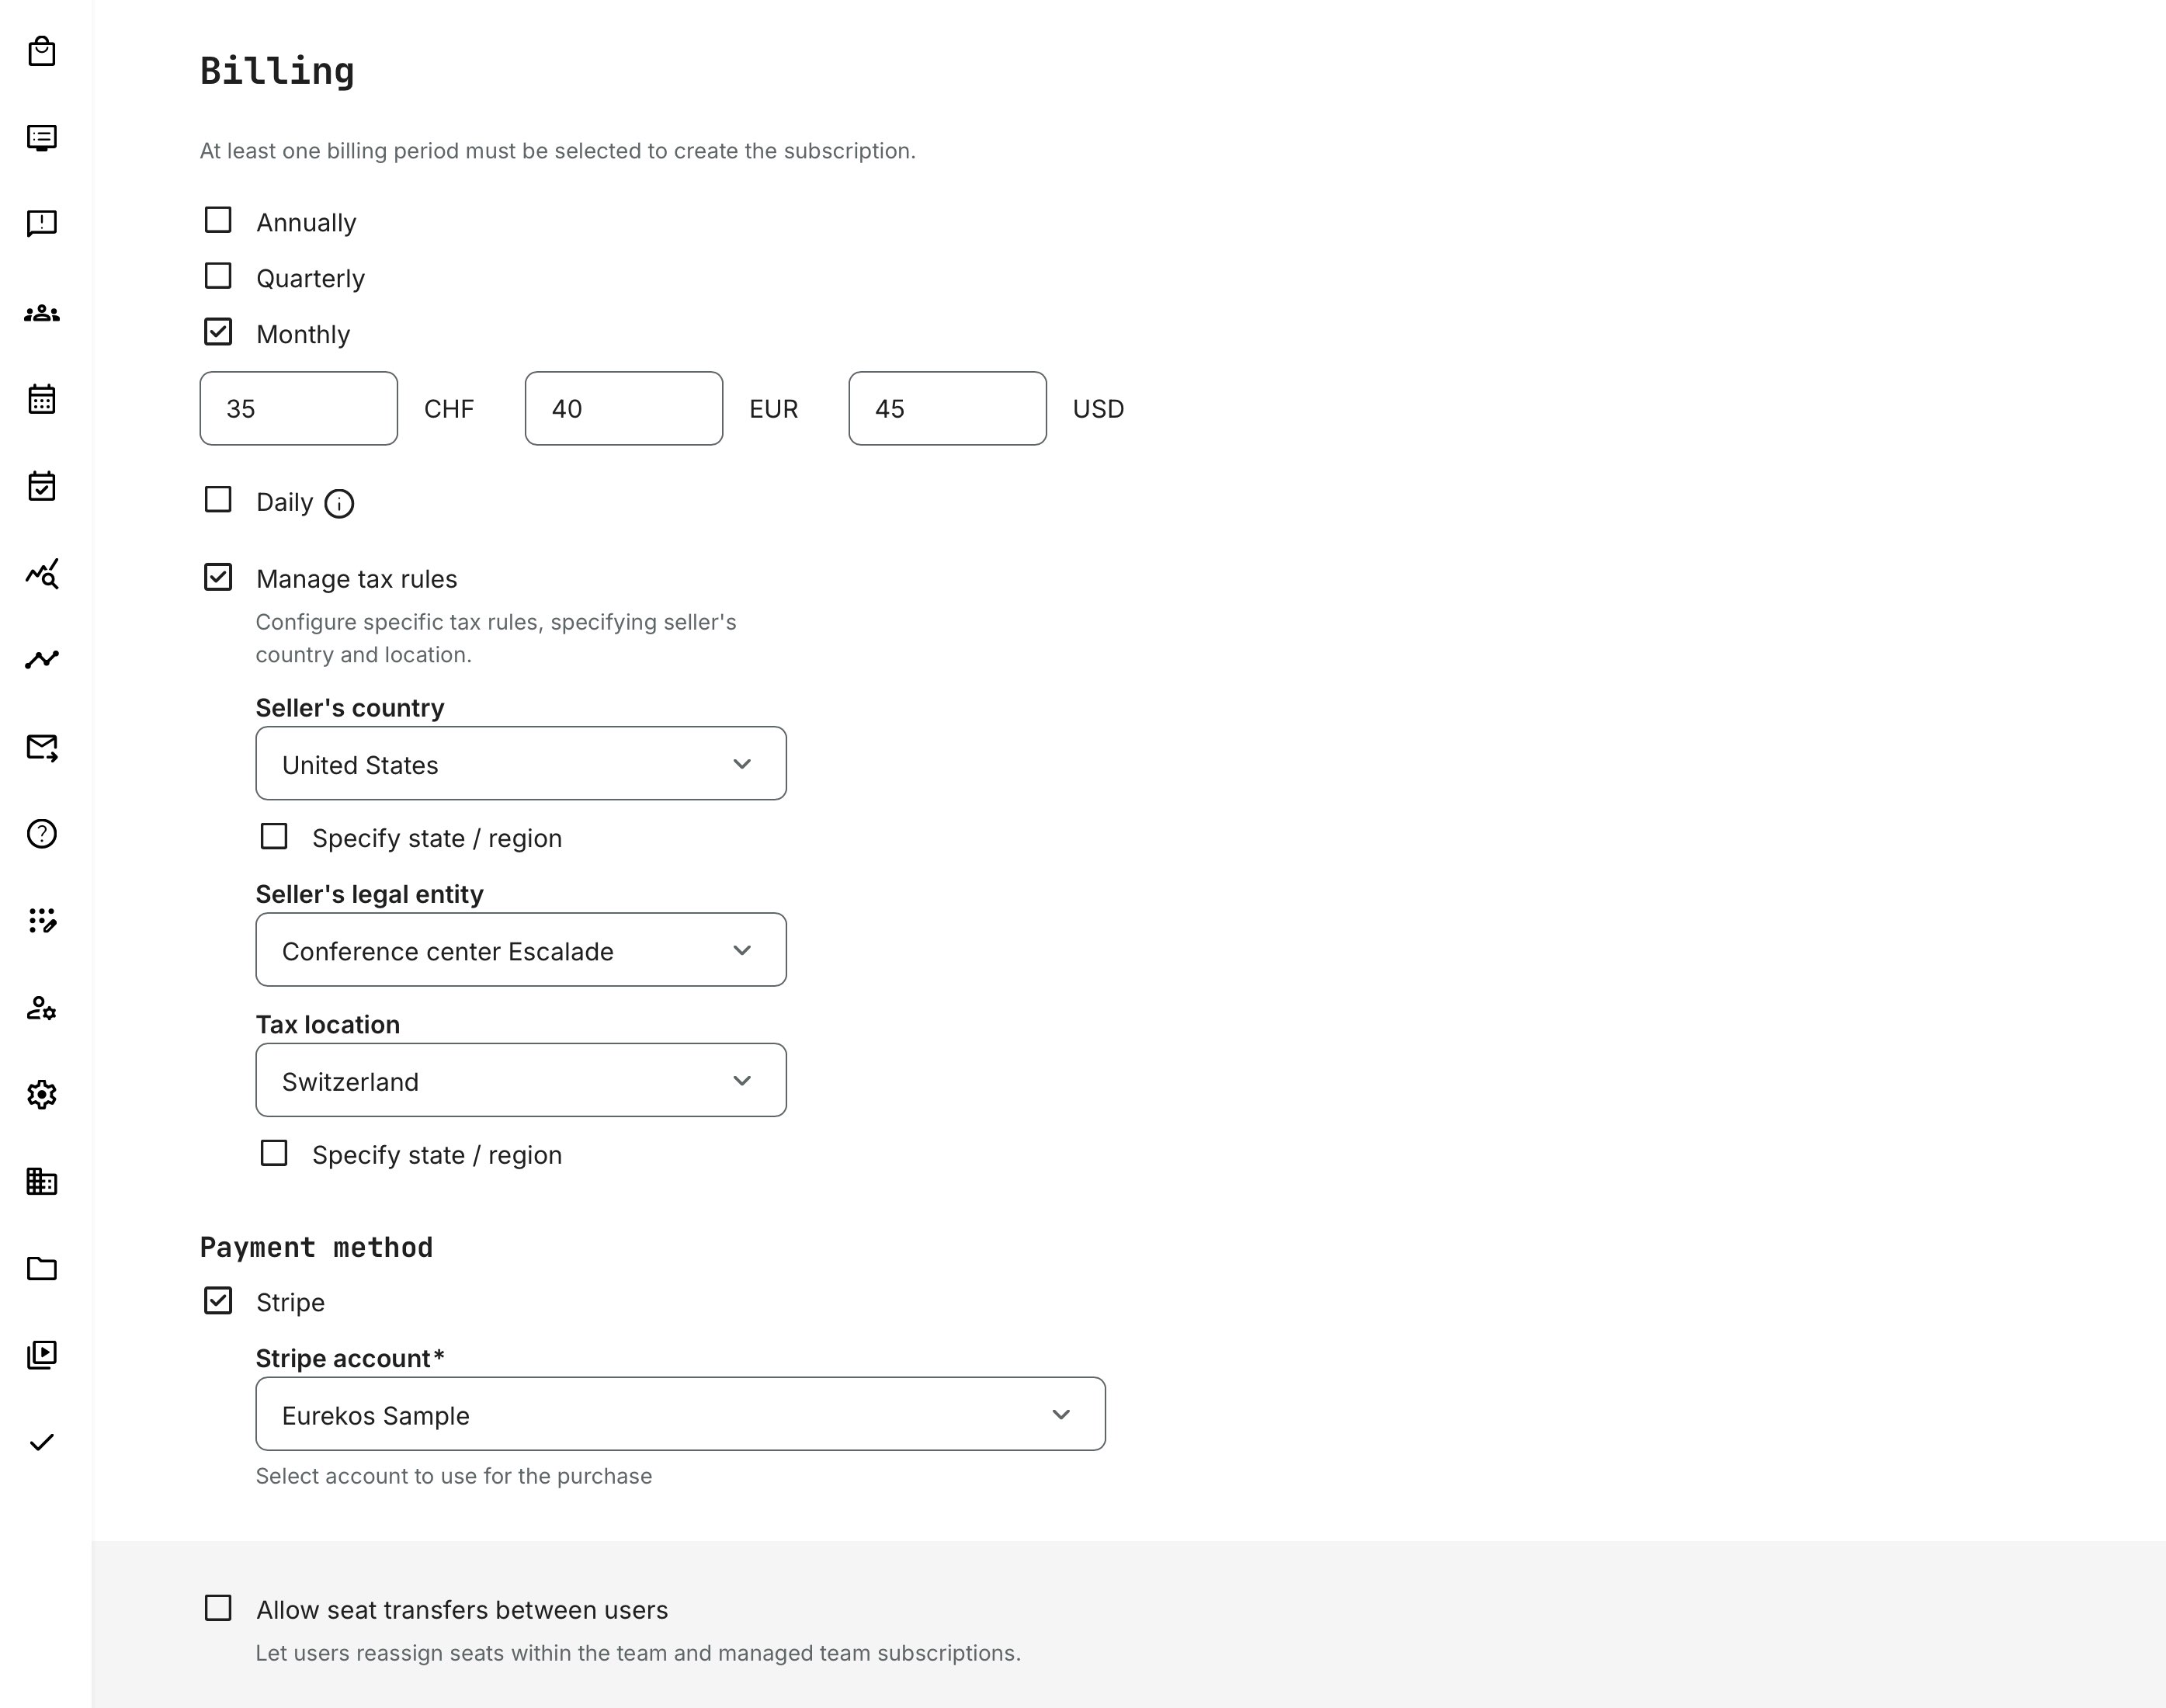This screenshot has height=1708, width=2166.
Task: Expand the Seller's legal entity dropdown
Action: pos(520,949)
